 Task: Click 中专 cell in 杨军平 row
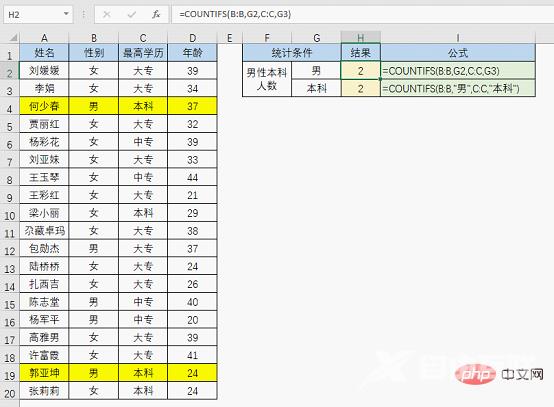point(143,319)
